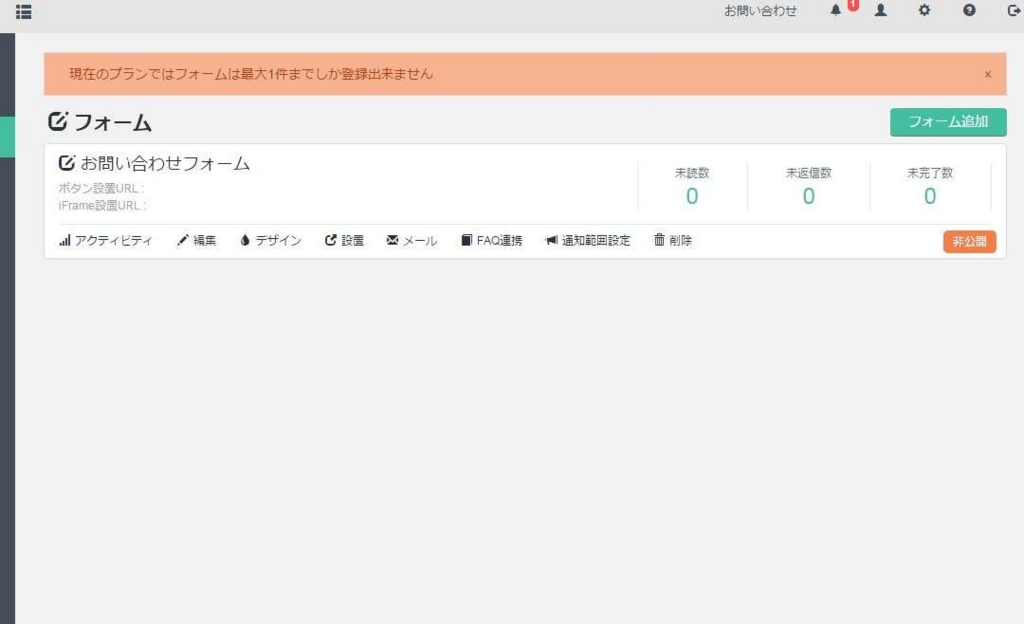Open the お問い合わせ menu item
This screenshot has height=624, width=1024.
click(x=761, y=11)
